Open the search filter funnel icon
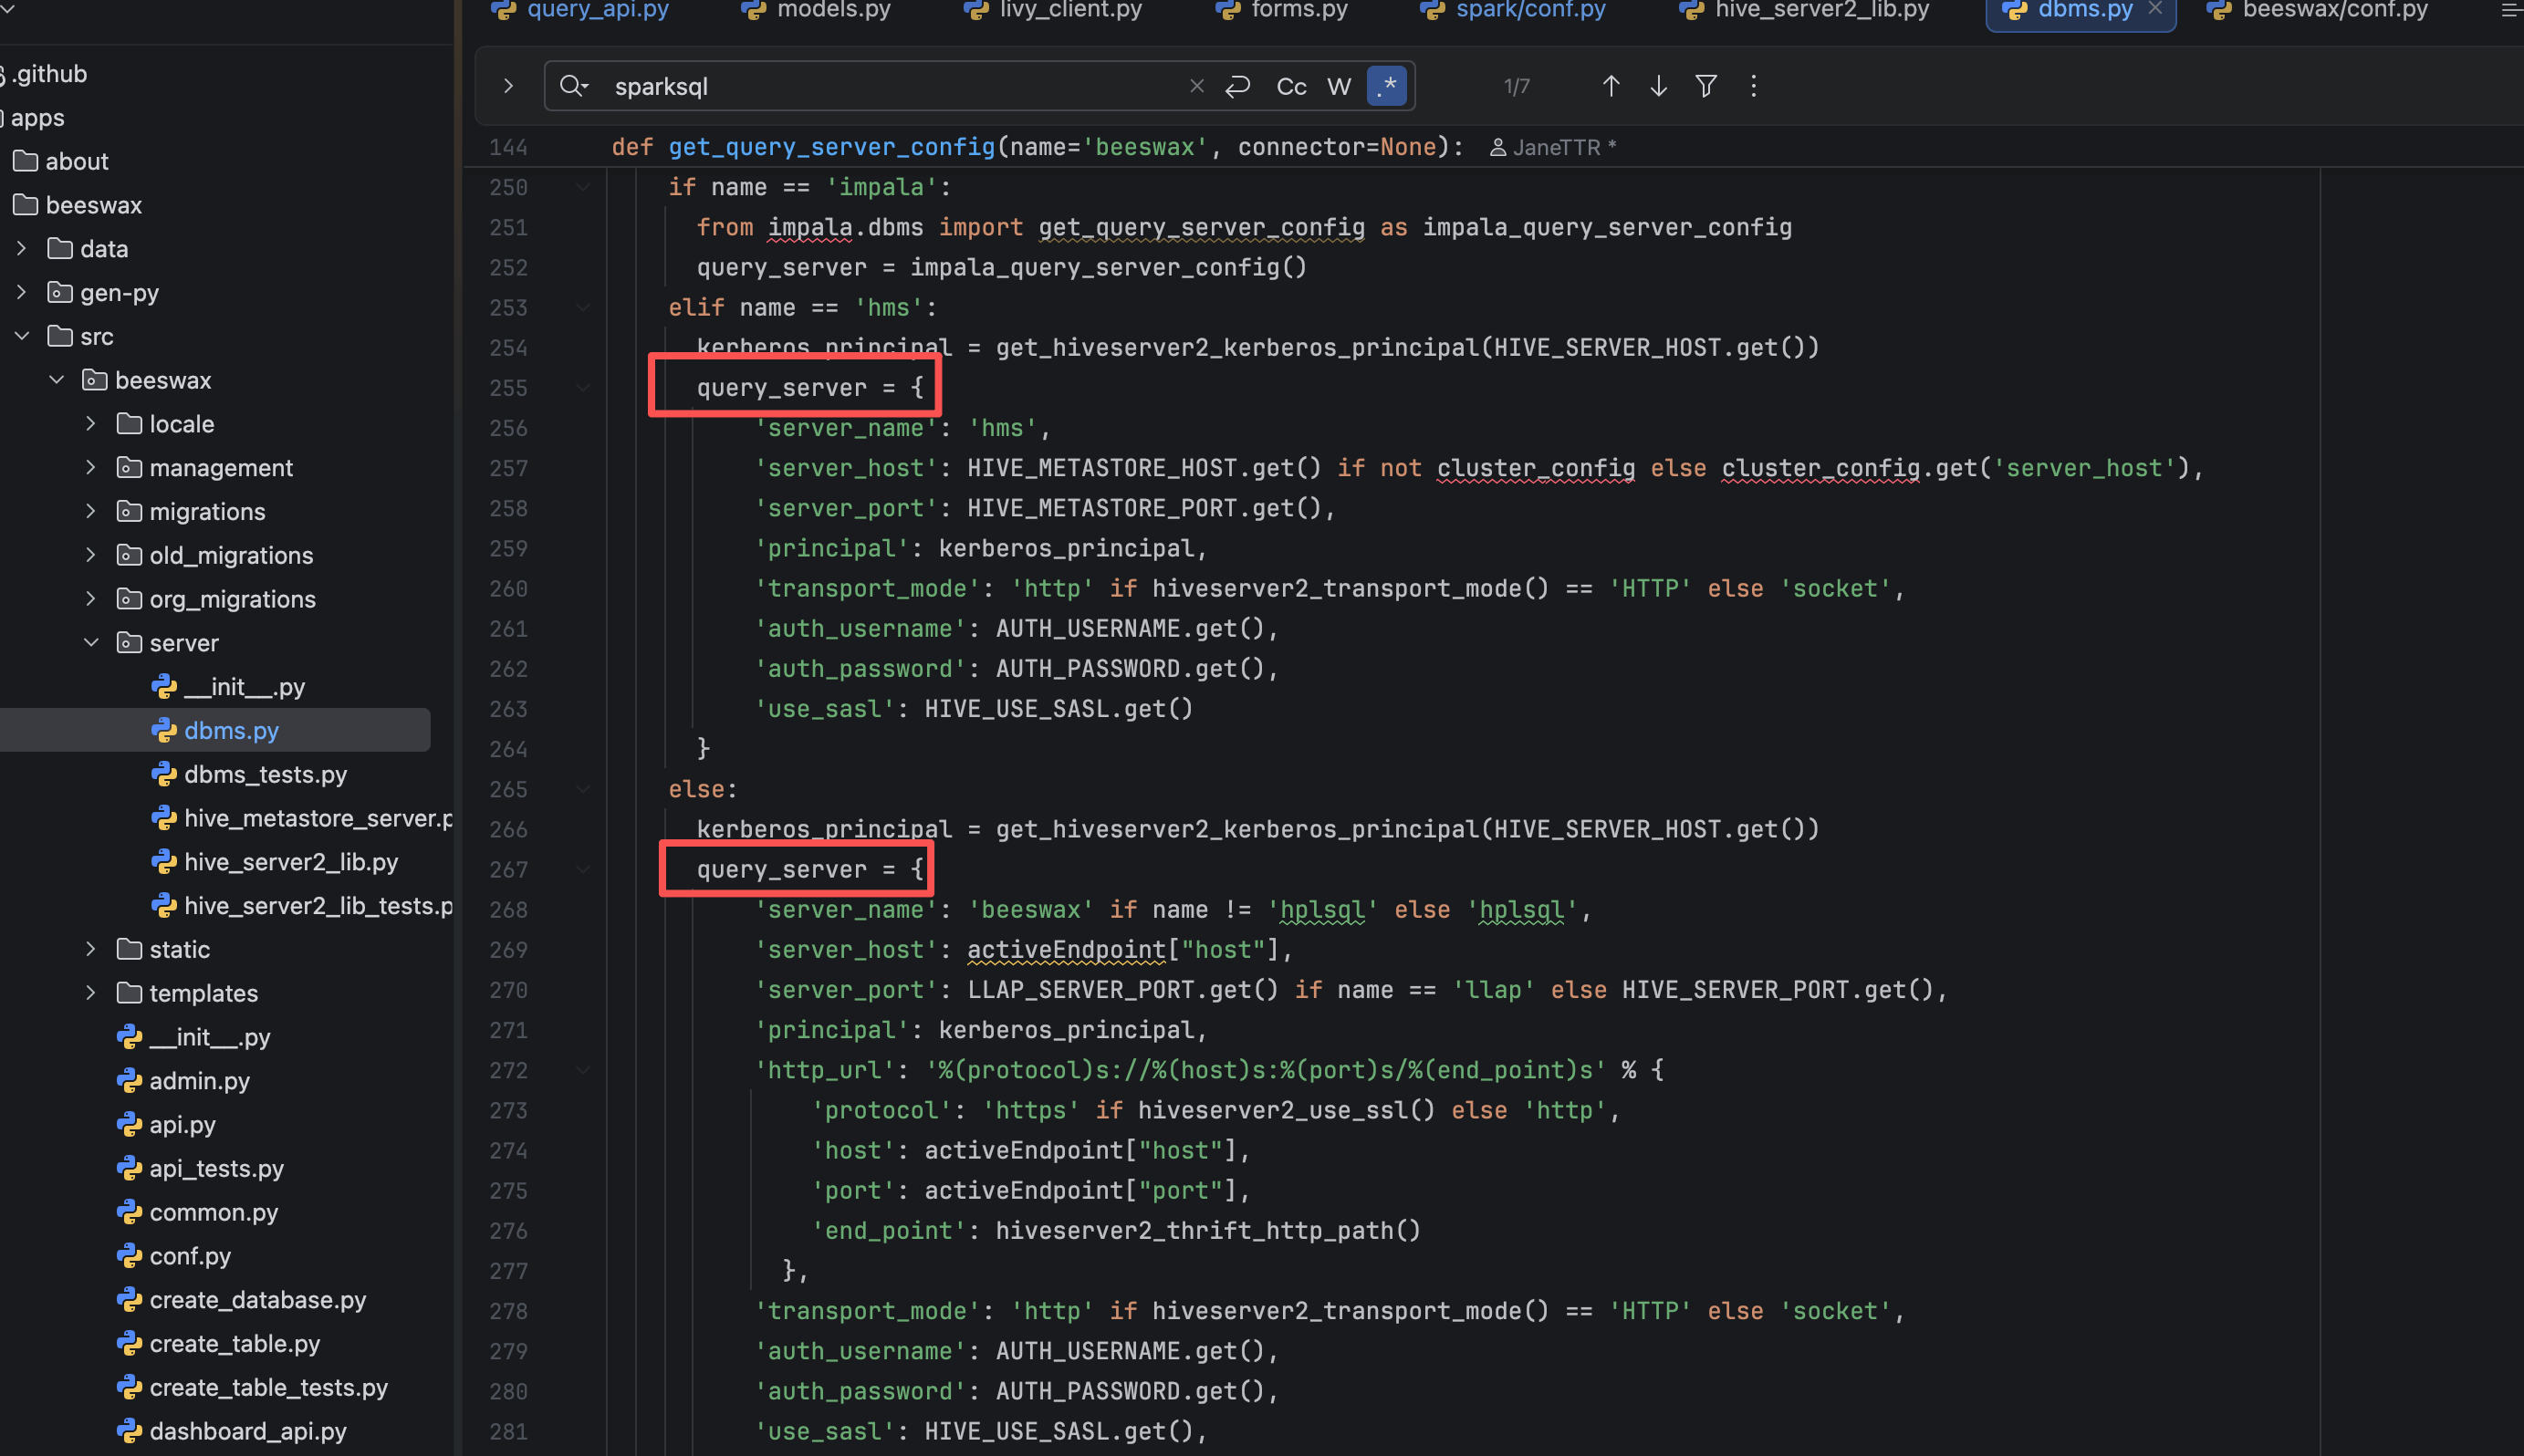Viewport: 2524px width, 1456px height. coord(1706,86)
